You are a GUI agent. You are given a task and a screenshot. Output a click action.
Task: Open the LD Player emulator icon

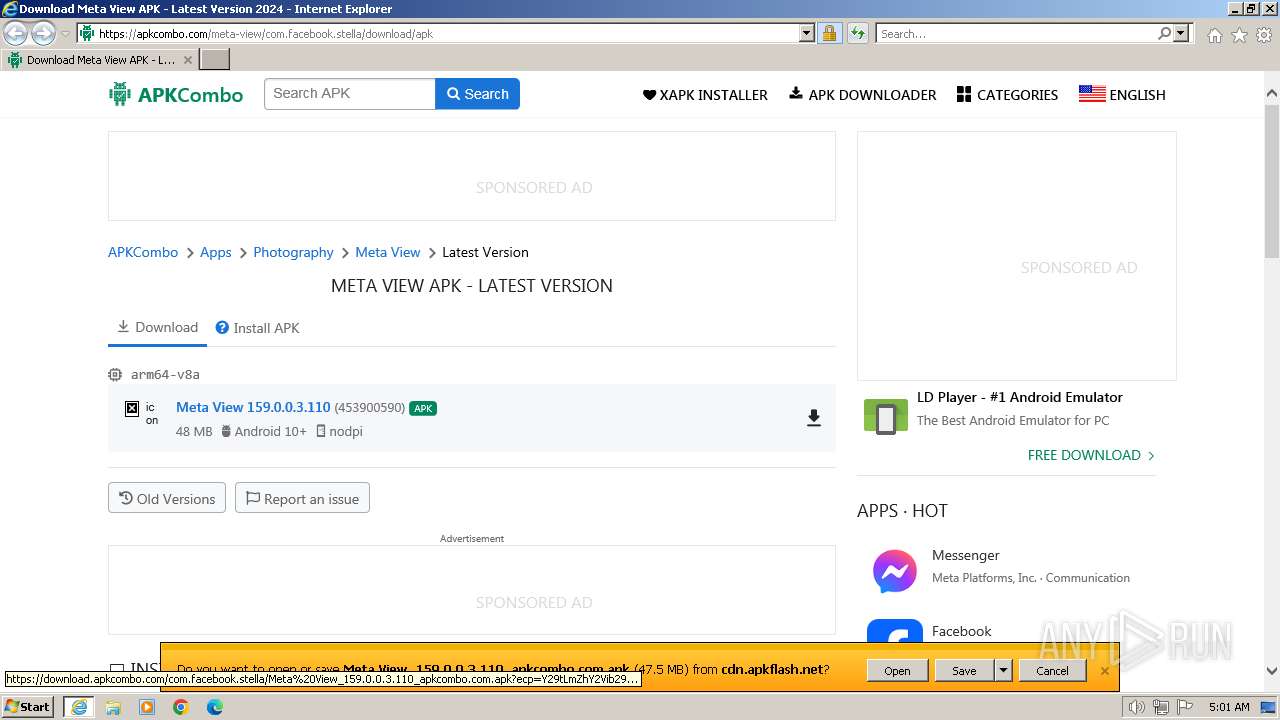pyautogui.click(x=886, y=418)
